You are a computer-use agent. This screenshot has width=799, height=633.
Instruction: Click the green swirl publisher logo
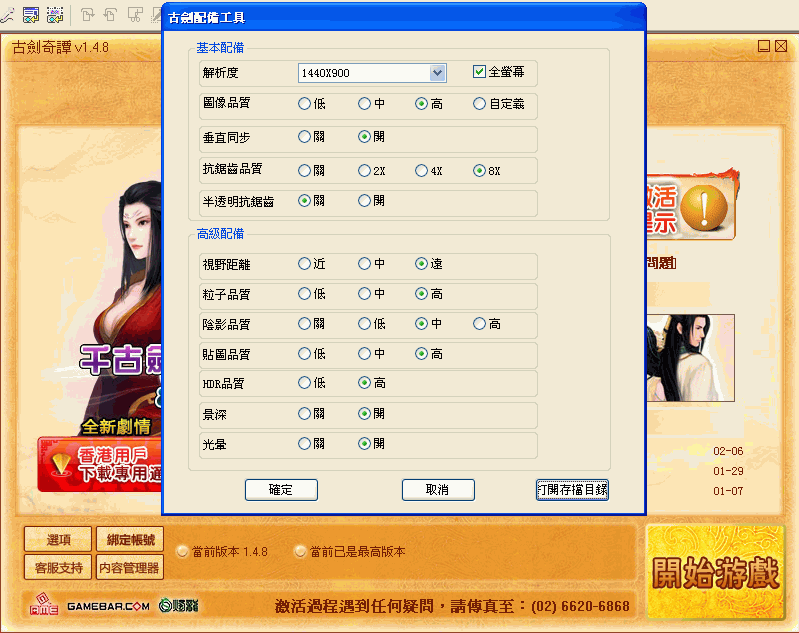click(178, 605)
